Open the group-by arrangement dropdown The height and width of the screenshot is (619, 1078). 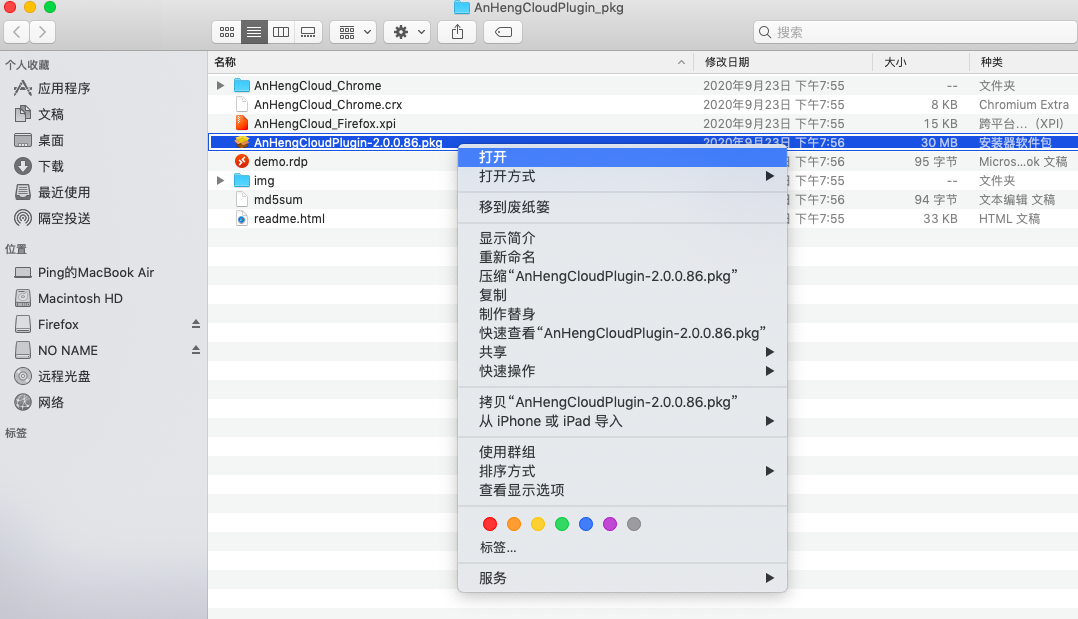(x=353, y=32)
